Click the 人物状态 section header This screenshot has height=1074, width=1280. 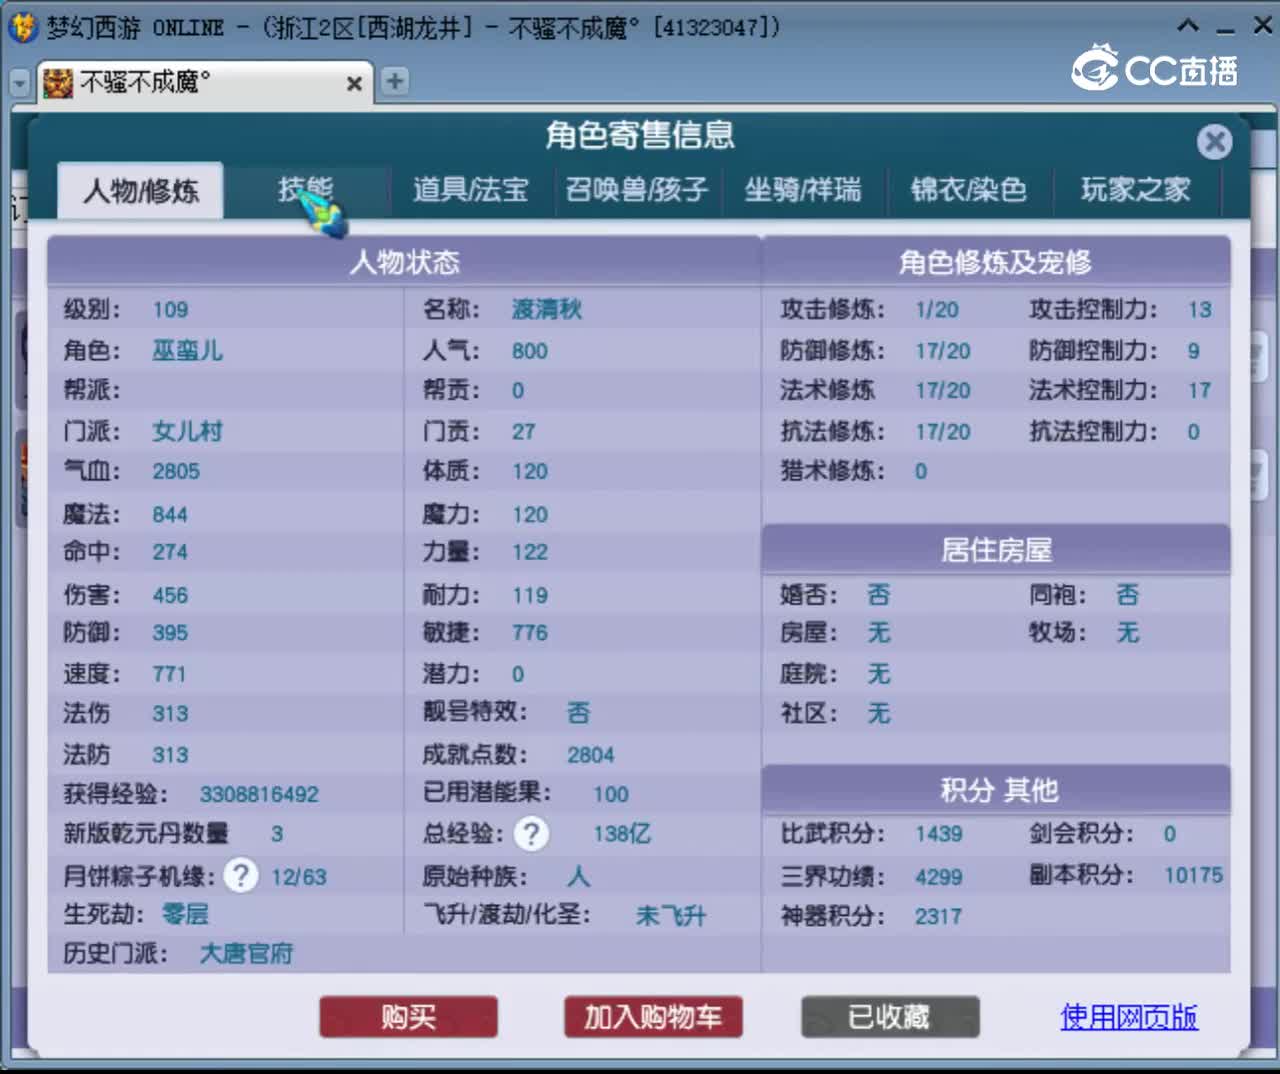point(404,262)
